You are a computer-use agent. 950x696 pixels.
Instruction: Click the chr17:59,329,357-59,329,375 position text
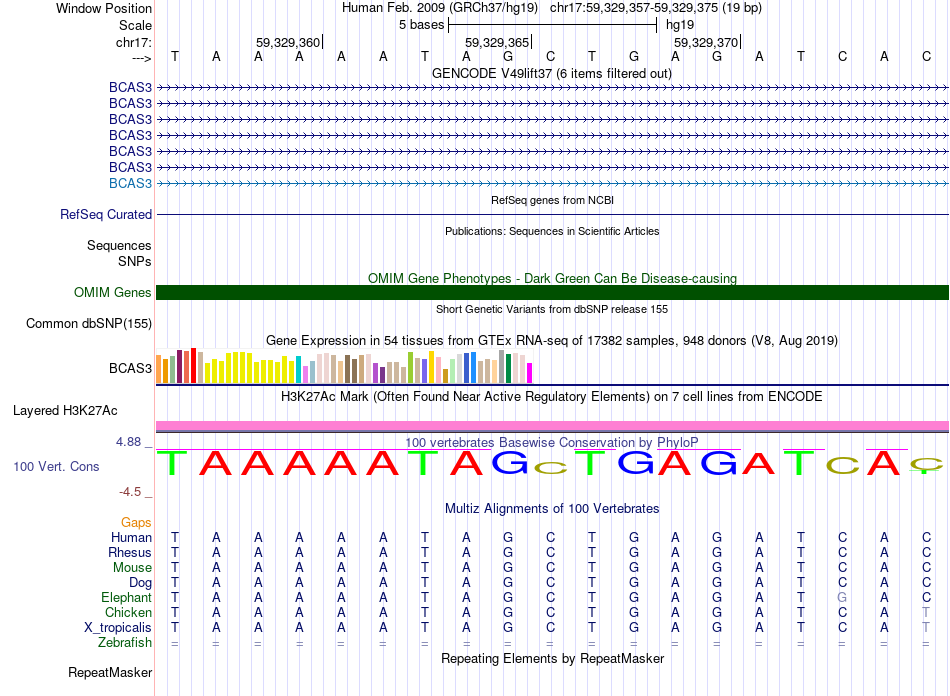pyautogui.click(x=656, y=8)
